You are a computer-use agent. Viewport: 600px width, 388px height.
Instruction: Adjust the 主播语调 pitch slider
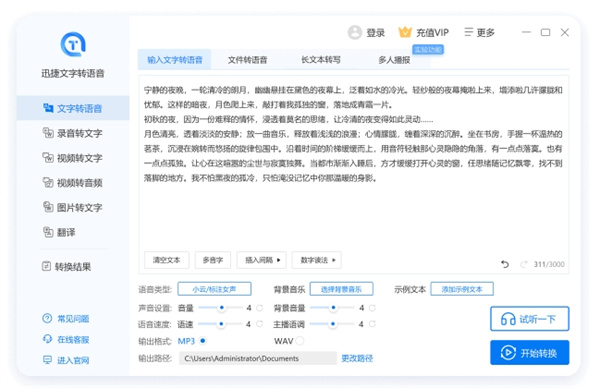[333, 324]
